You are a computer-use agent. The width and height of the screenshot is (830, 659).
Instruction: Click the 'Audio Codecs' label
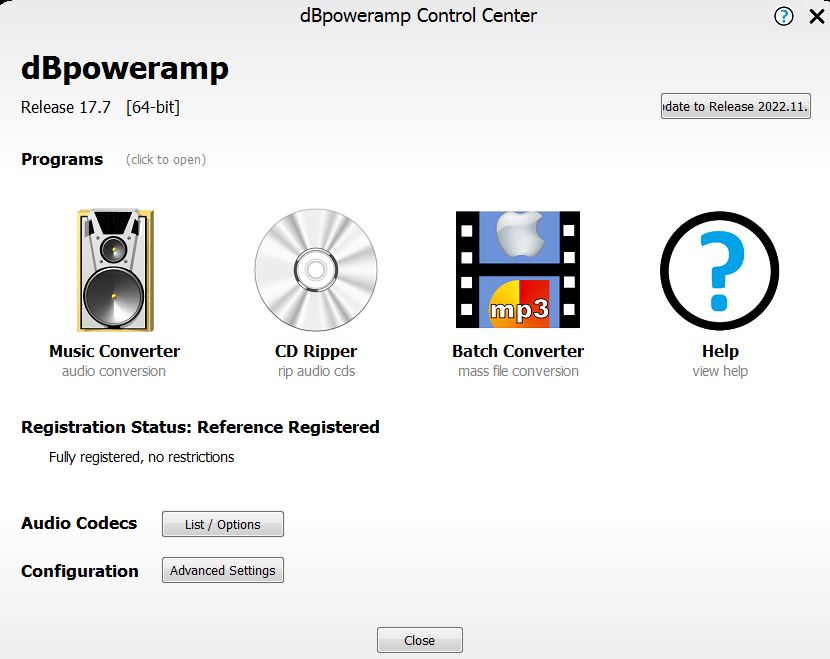(79, 523)
